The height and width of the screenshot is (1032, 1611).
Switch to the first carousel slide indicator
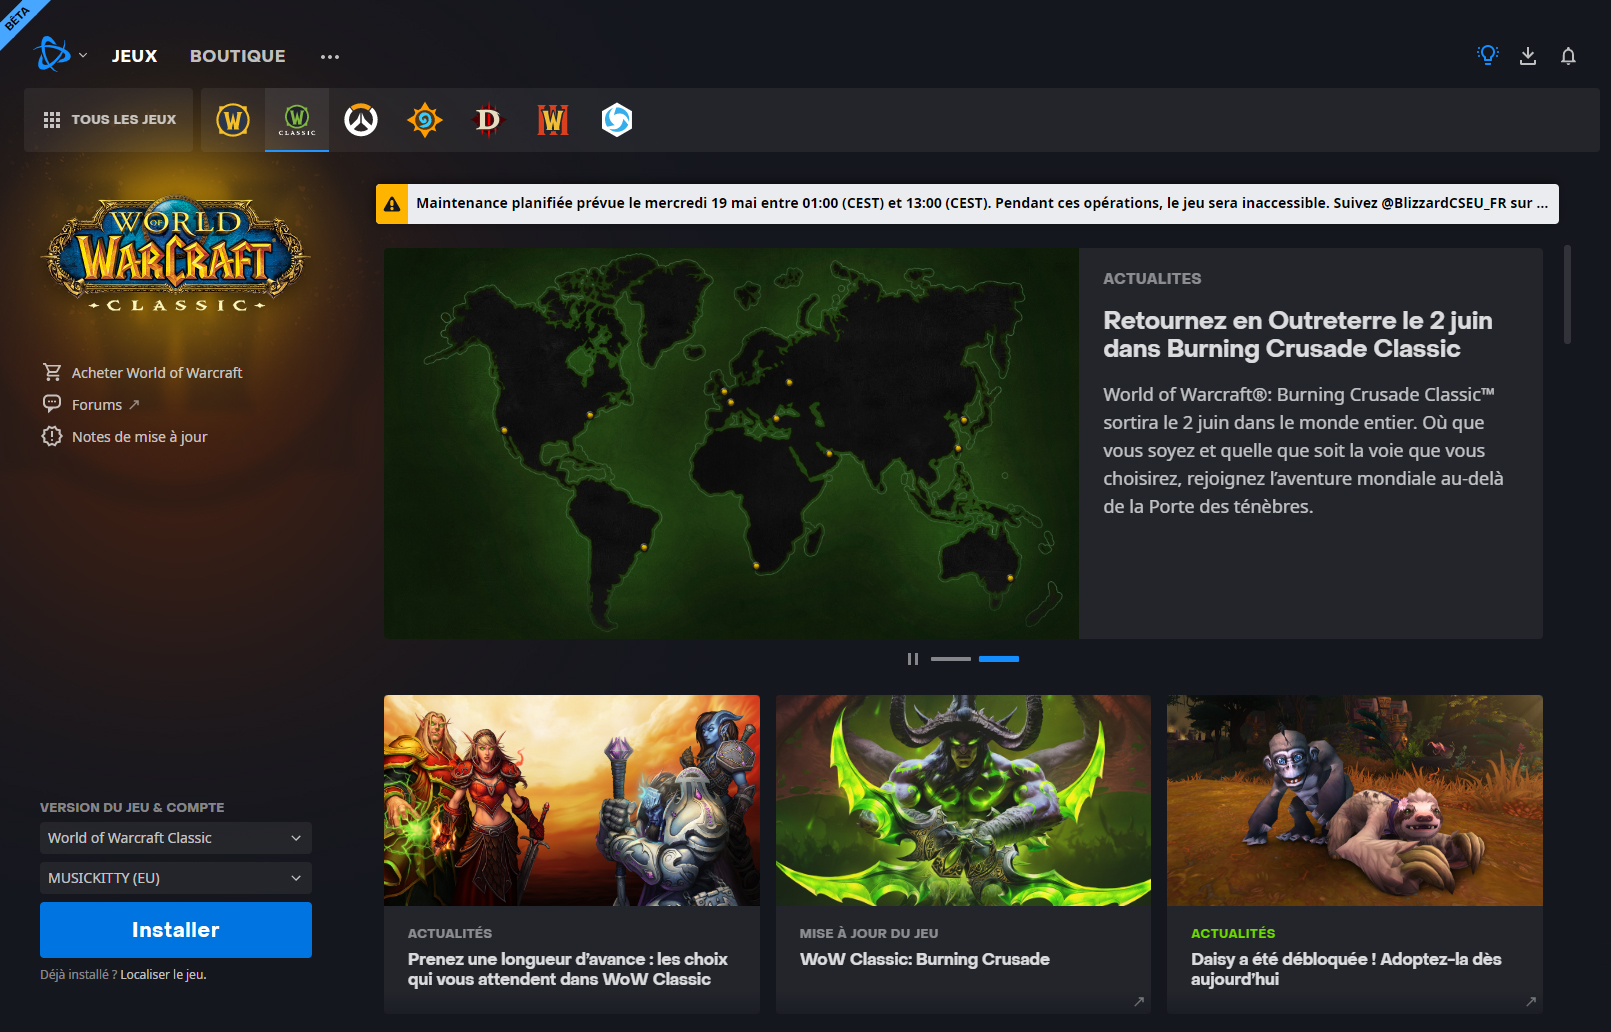pyautogui.click(x=950, y=659)
